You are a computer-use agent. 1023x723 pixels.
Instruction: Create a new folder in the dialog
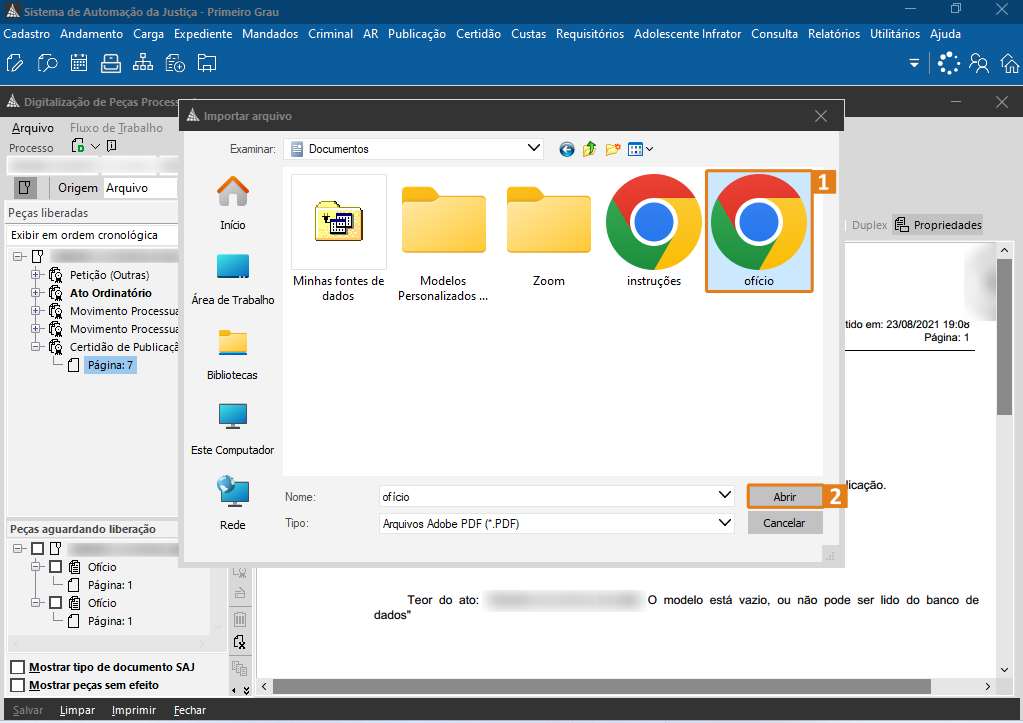pos(613,149)
